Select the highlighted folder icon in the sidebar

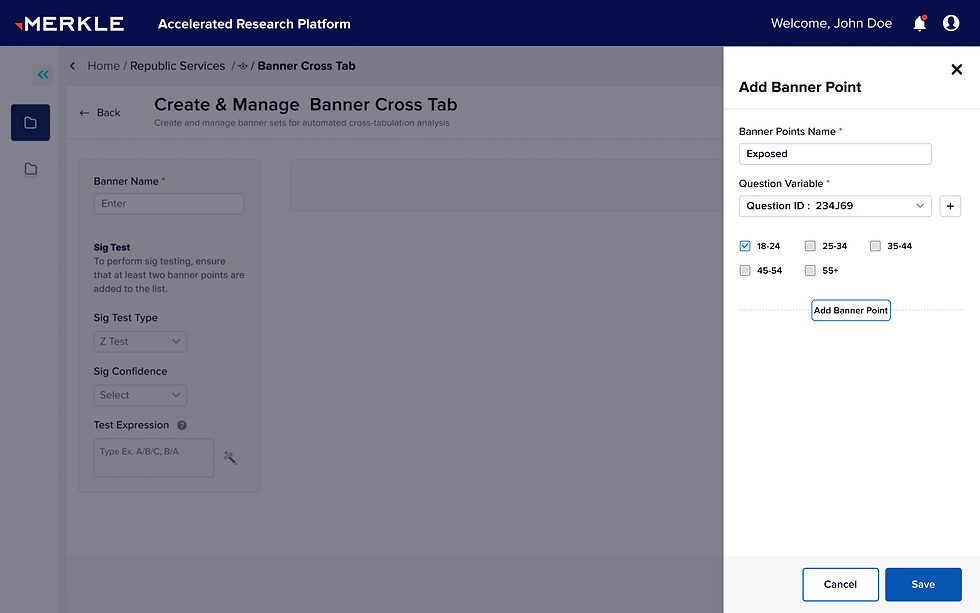pyautogui.click(x=30, y=123)
